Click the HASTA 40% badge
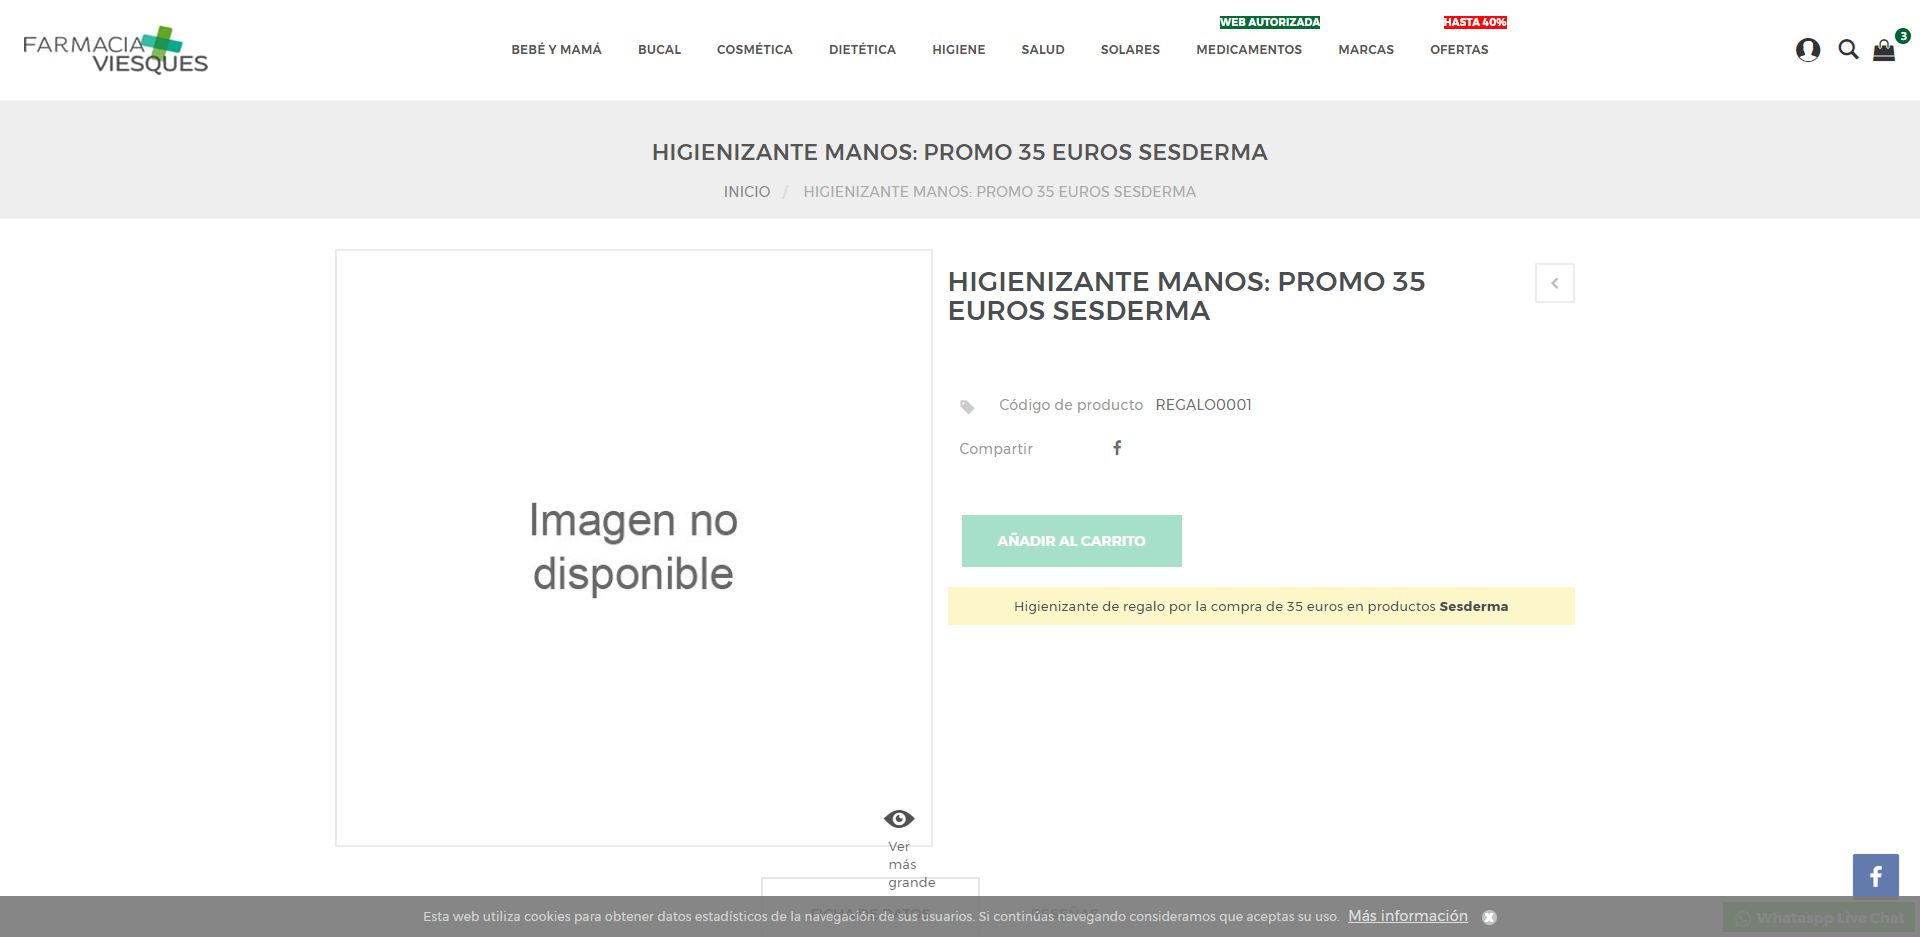 [x=1475, y=22]
